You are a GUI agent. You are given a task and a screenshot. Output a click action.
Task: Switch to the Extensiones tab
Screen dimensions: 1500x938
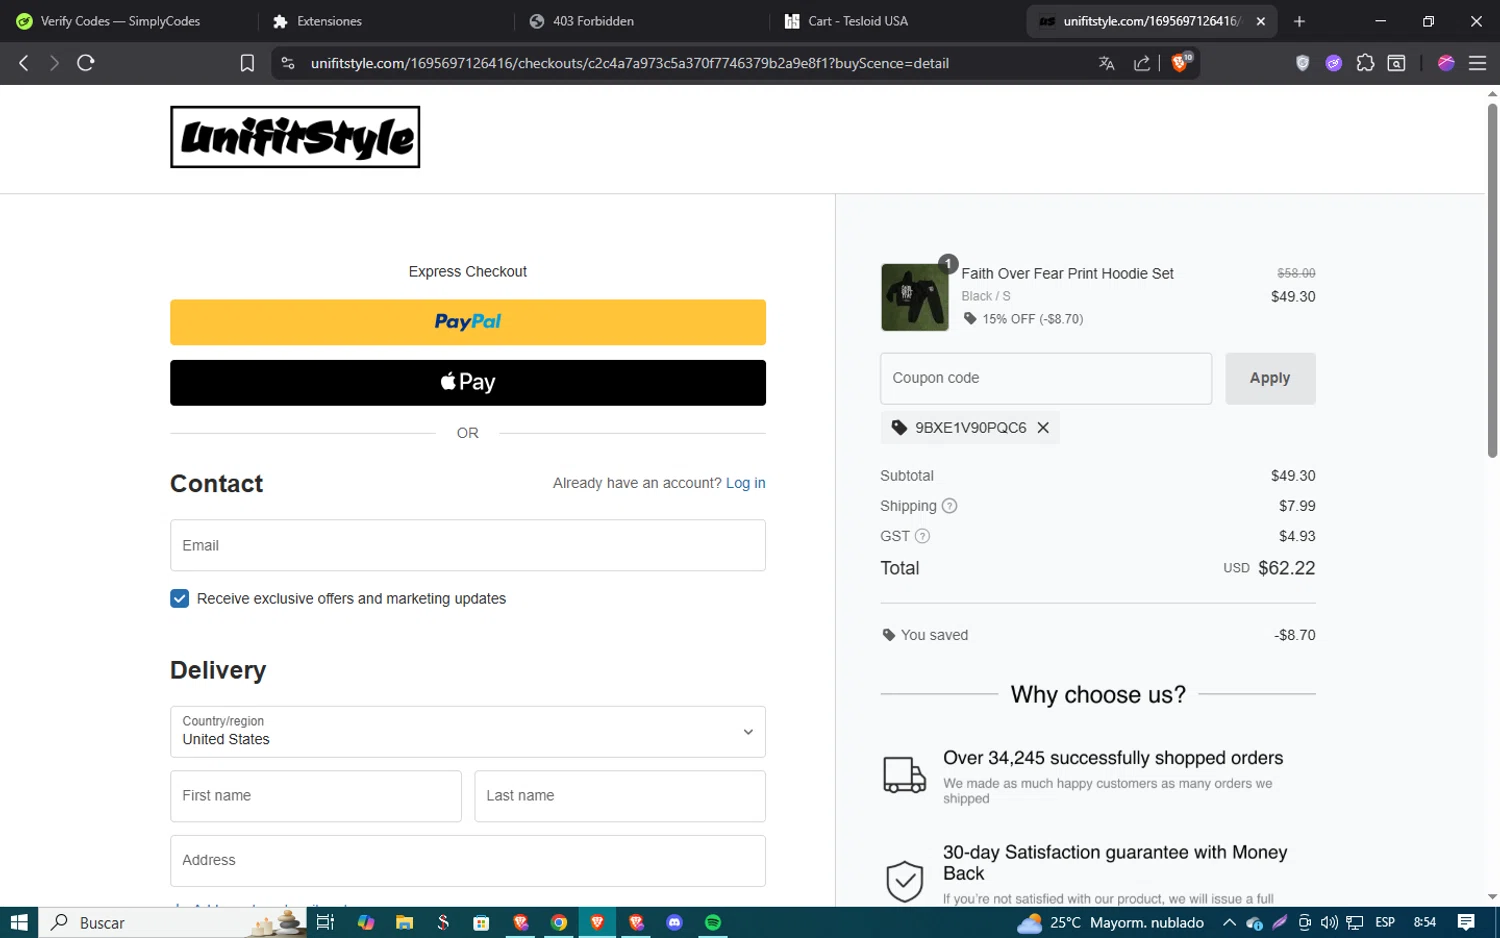[x=330, y=21]
